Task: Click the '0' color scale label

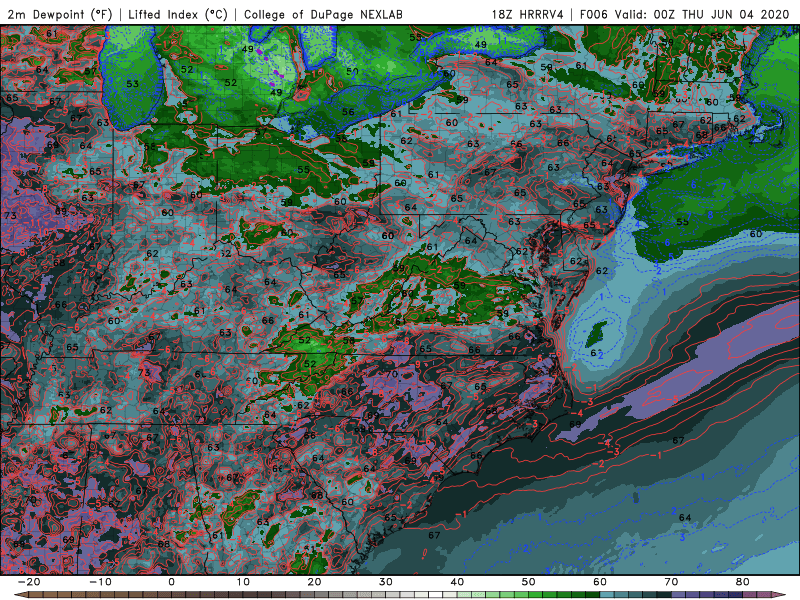Action: click(171, 582)
